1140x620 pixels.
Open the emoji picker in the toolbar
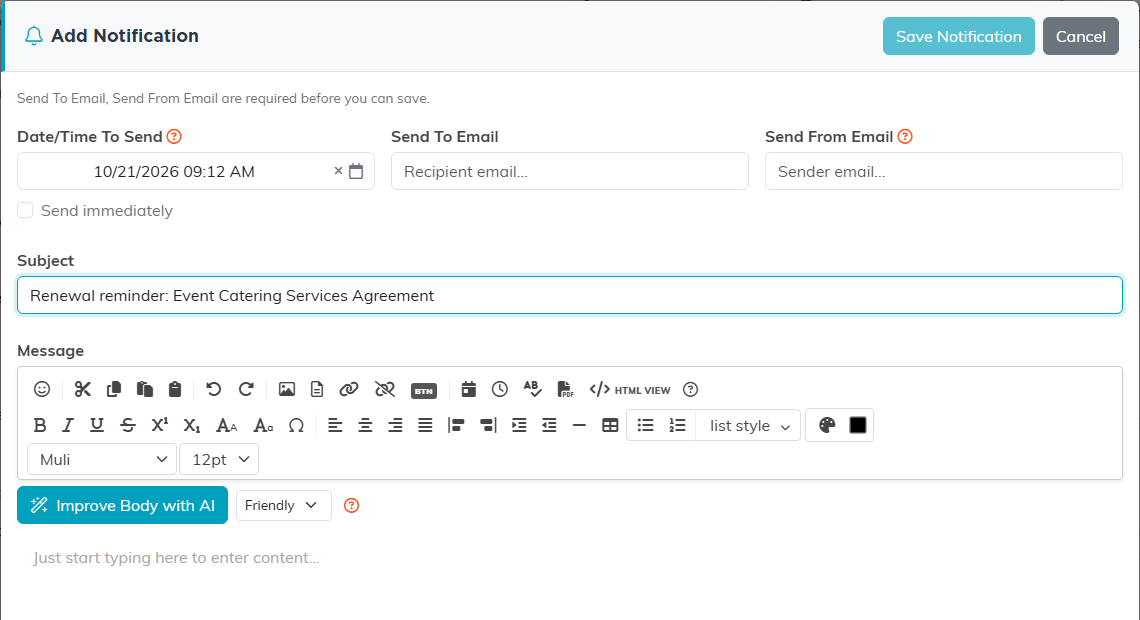42,390
